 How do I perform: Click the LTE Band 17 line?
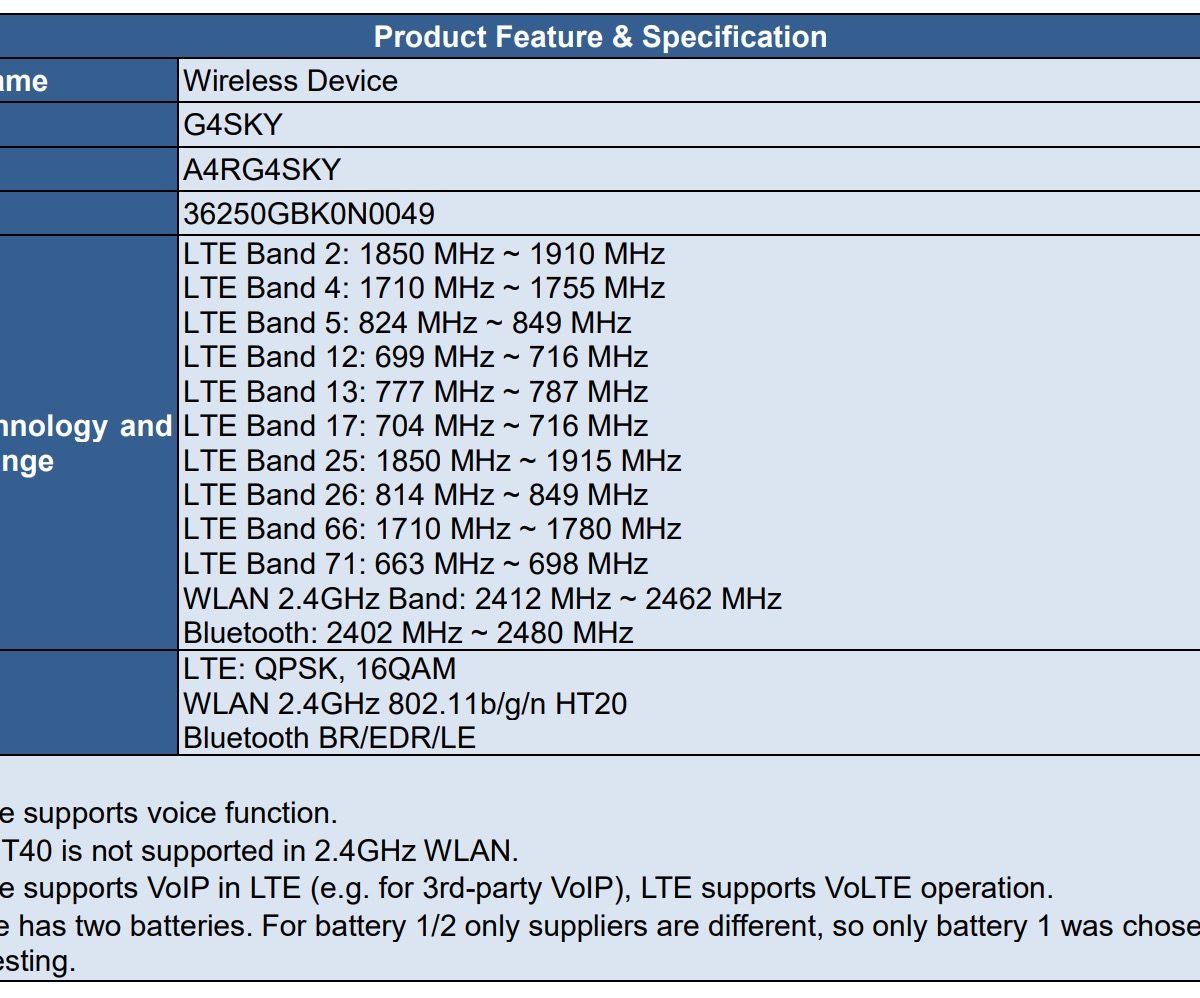[x=416, y=426]
